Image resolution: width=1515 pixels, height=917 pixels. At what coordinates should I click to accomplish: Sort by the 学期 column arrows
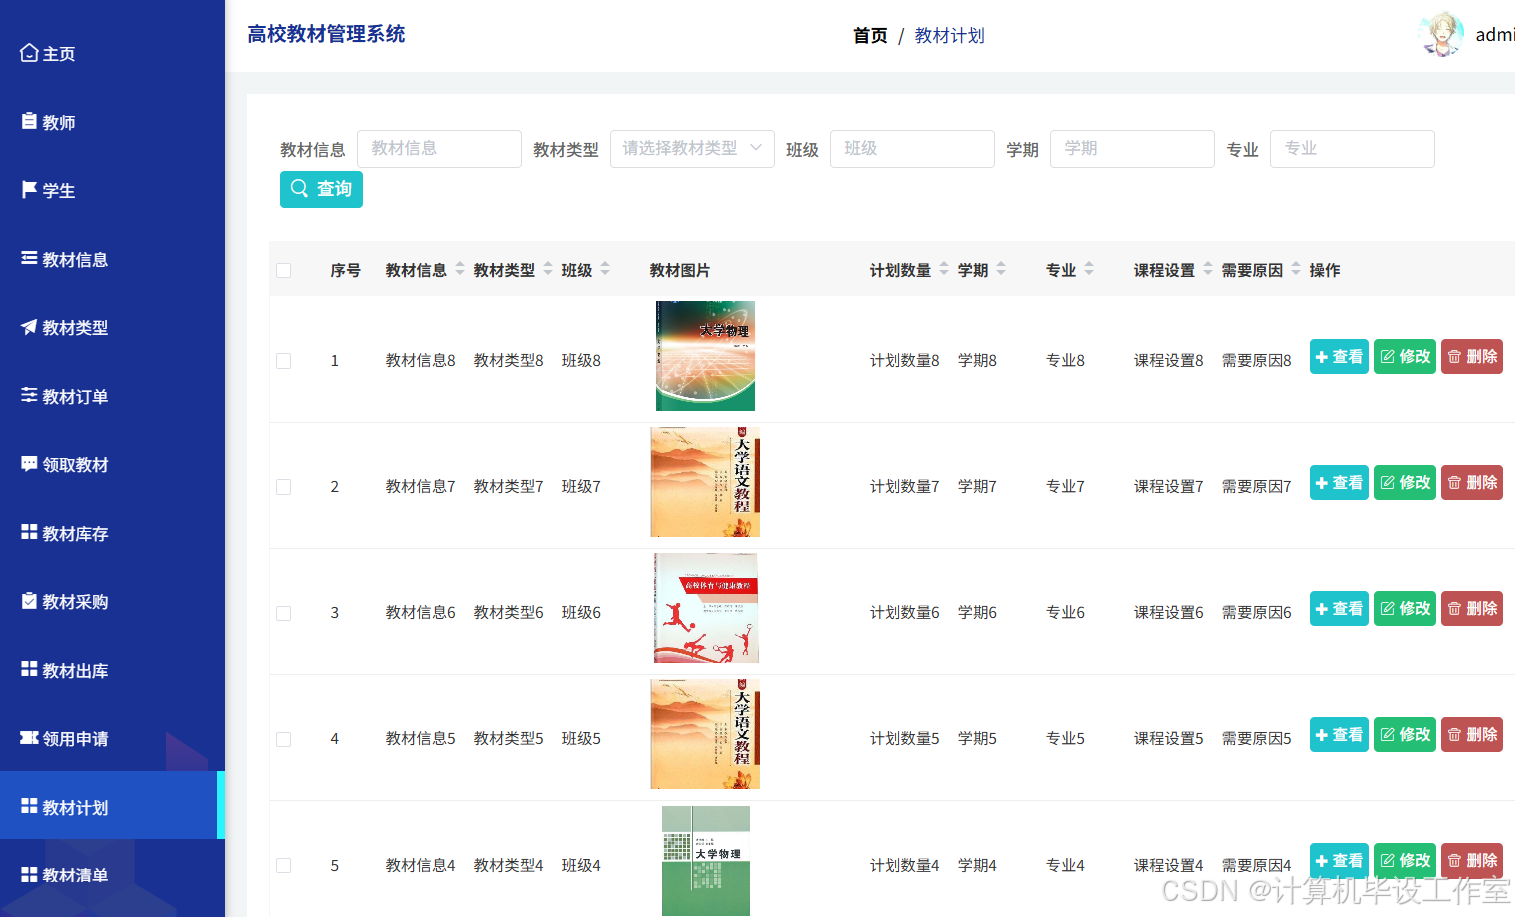coord(1001,269)
